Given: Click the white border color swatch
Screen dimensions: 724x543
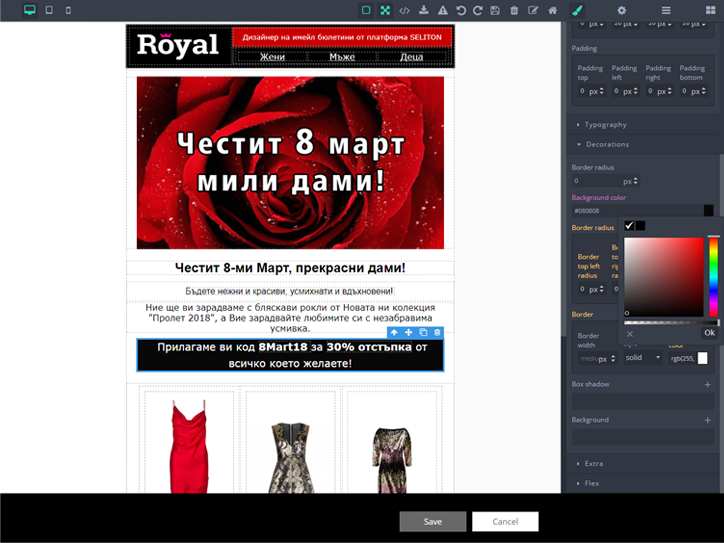Looking at the screenshot, I should 702,358.
